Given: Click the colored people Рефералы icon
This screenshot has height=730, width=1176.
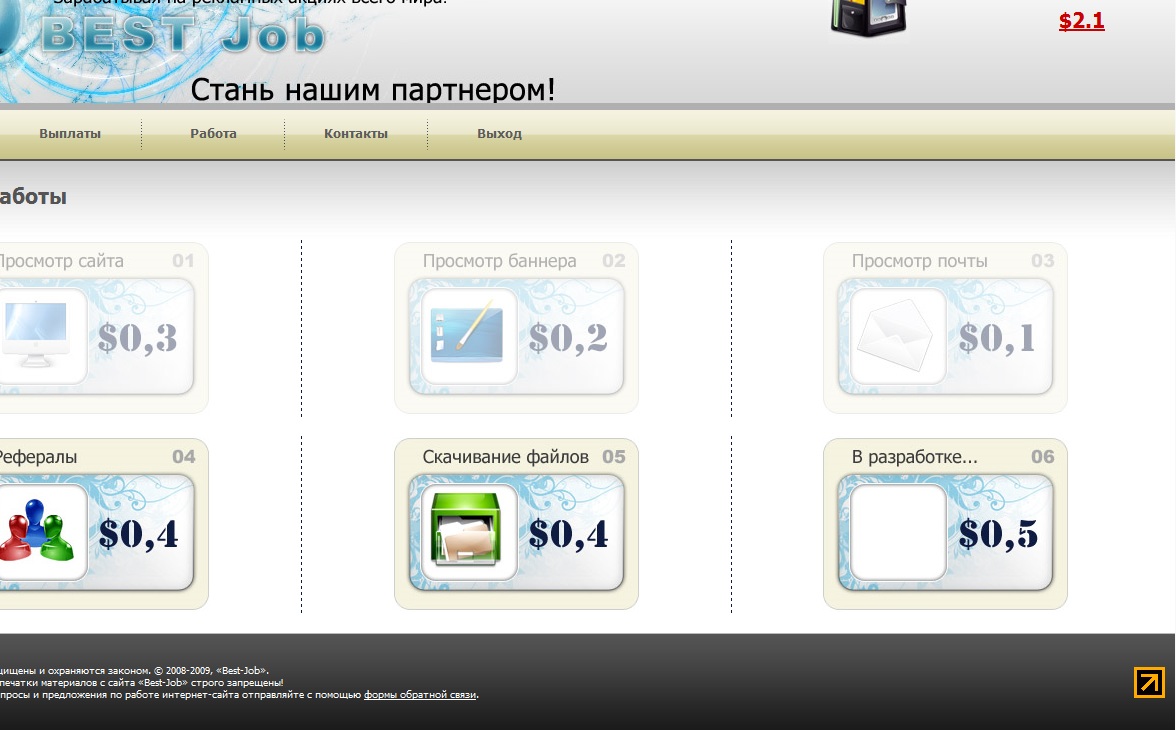Looking at the screenshot, I should pyautogui.click(x=38, y=531).
